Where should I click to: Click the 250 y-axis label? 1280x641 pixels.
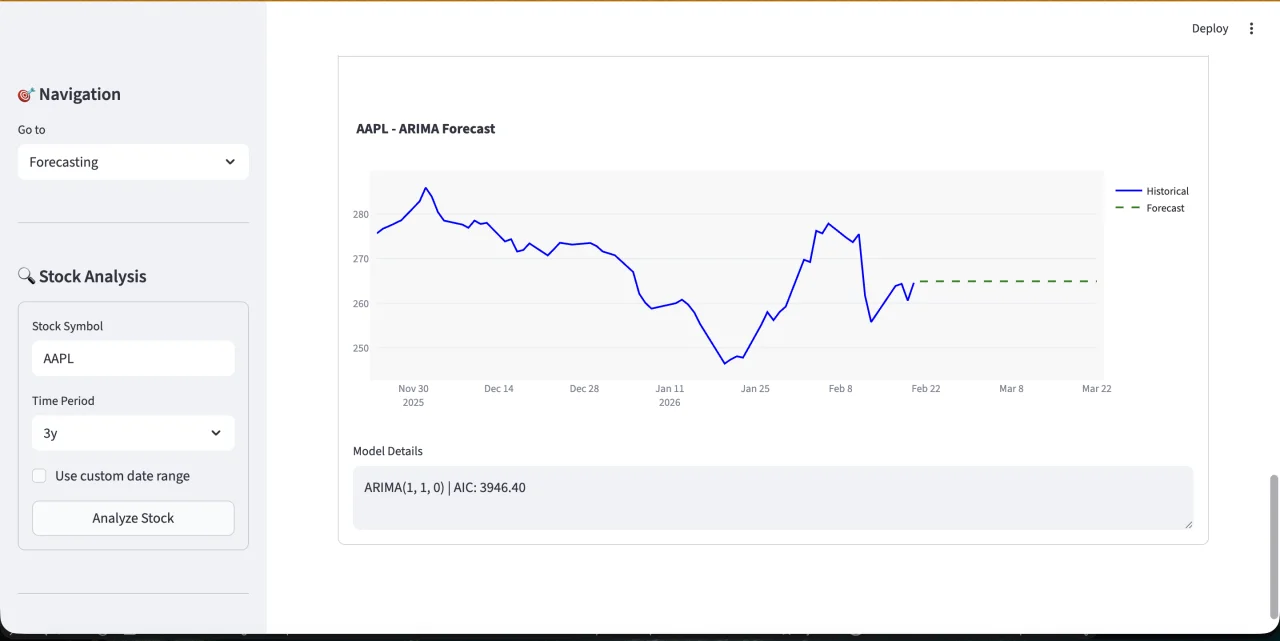(361, 349)
